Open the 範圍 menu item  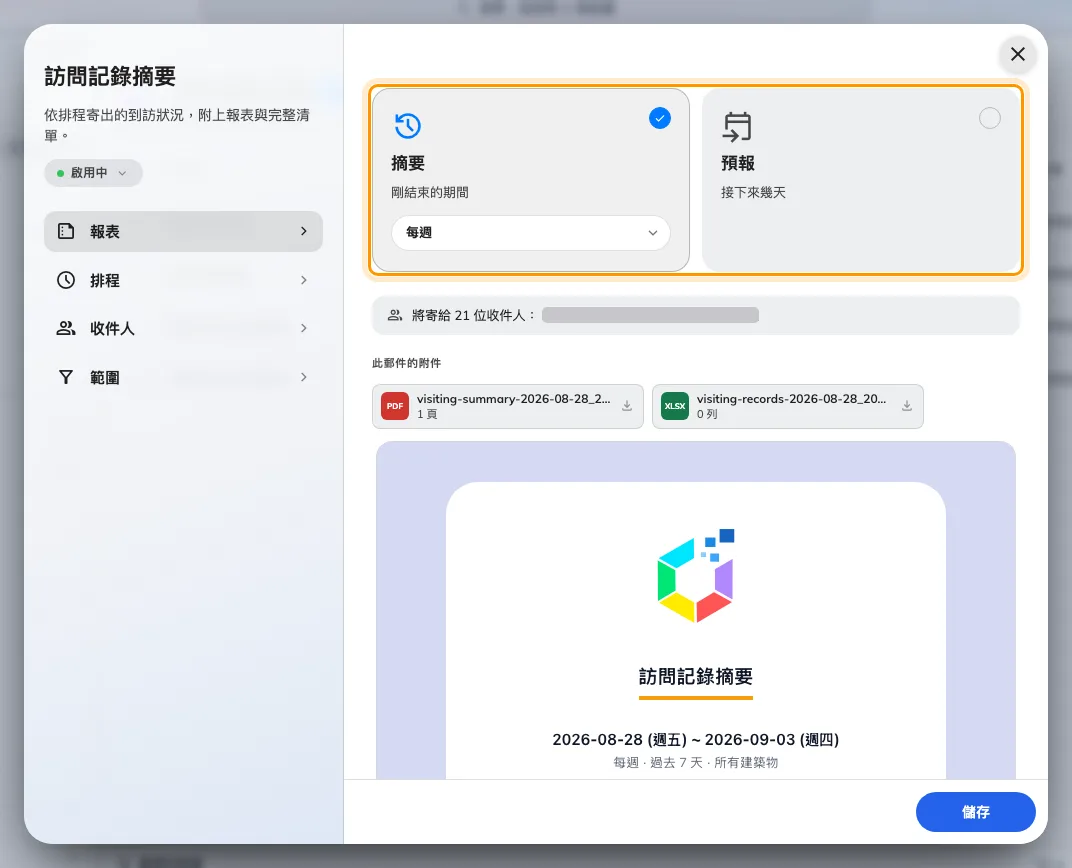pyautogui.click(x=183, y=377)
